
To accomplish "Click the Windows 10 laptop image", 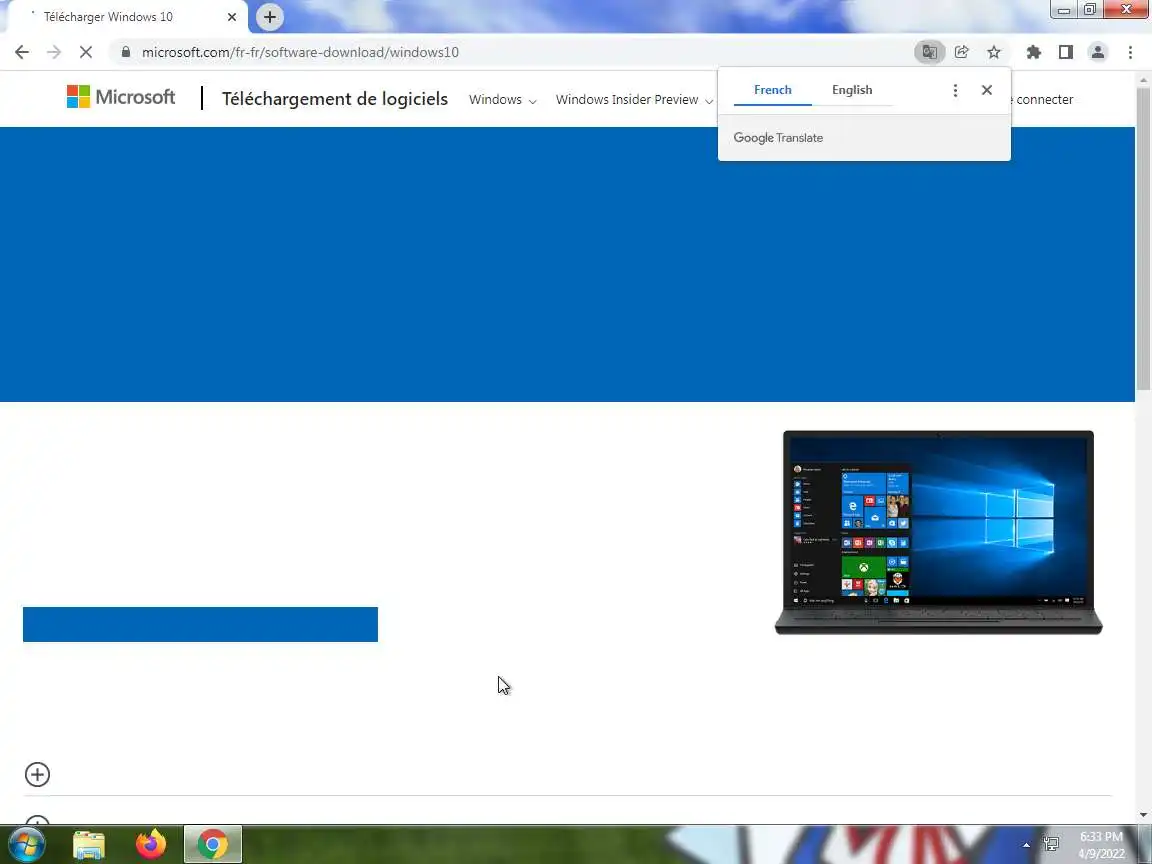I will [x=938, y=533].
